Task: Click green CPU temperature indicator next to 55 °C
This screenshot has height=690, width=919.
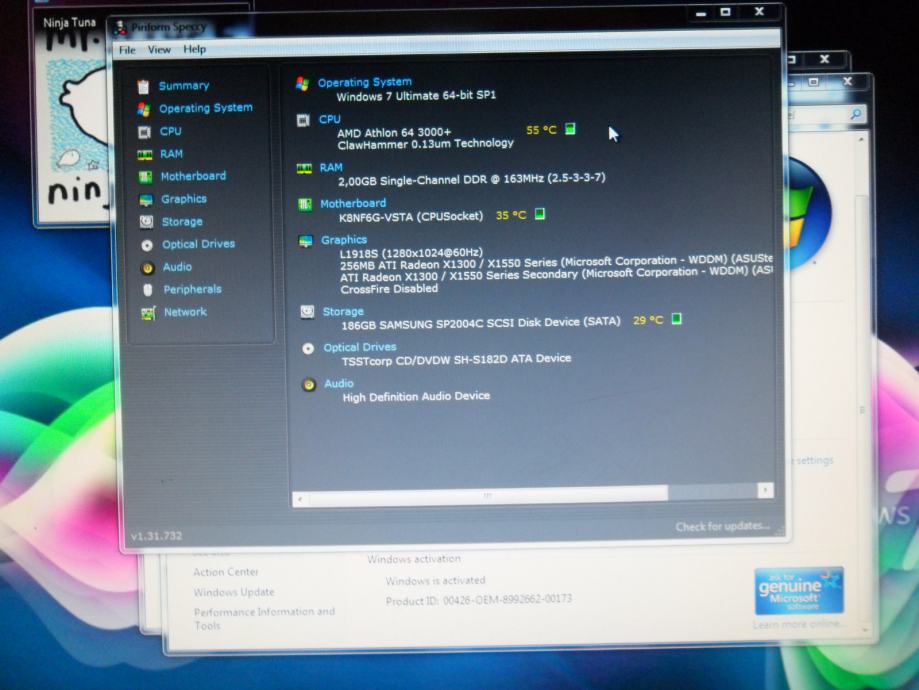Action: (570, 129)
